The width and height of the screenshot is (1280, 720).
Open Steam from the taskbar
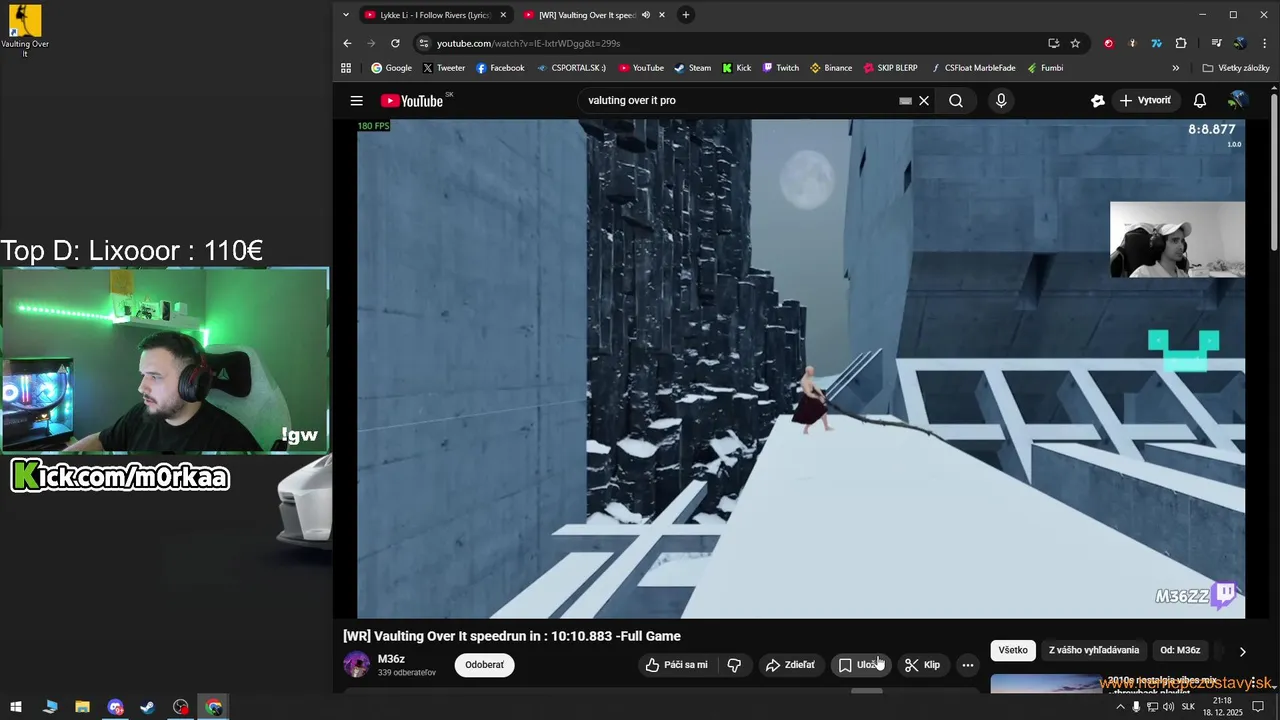(147, 707)
